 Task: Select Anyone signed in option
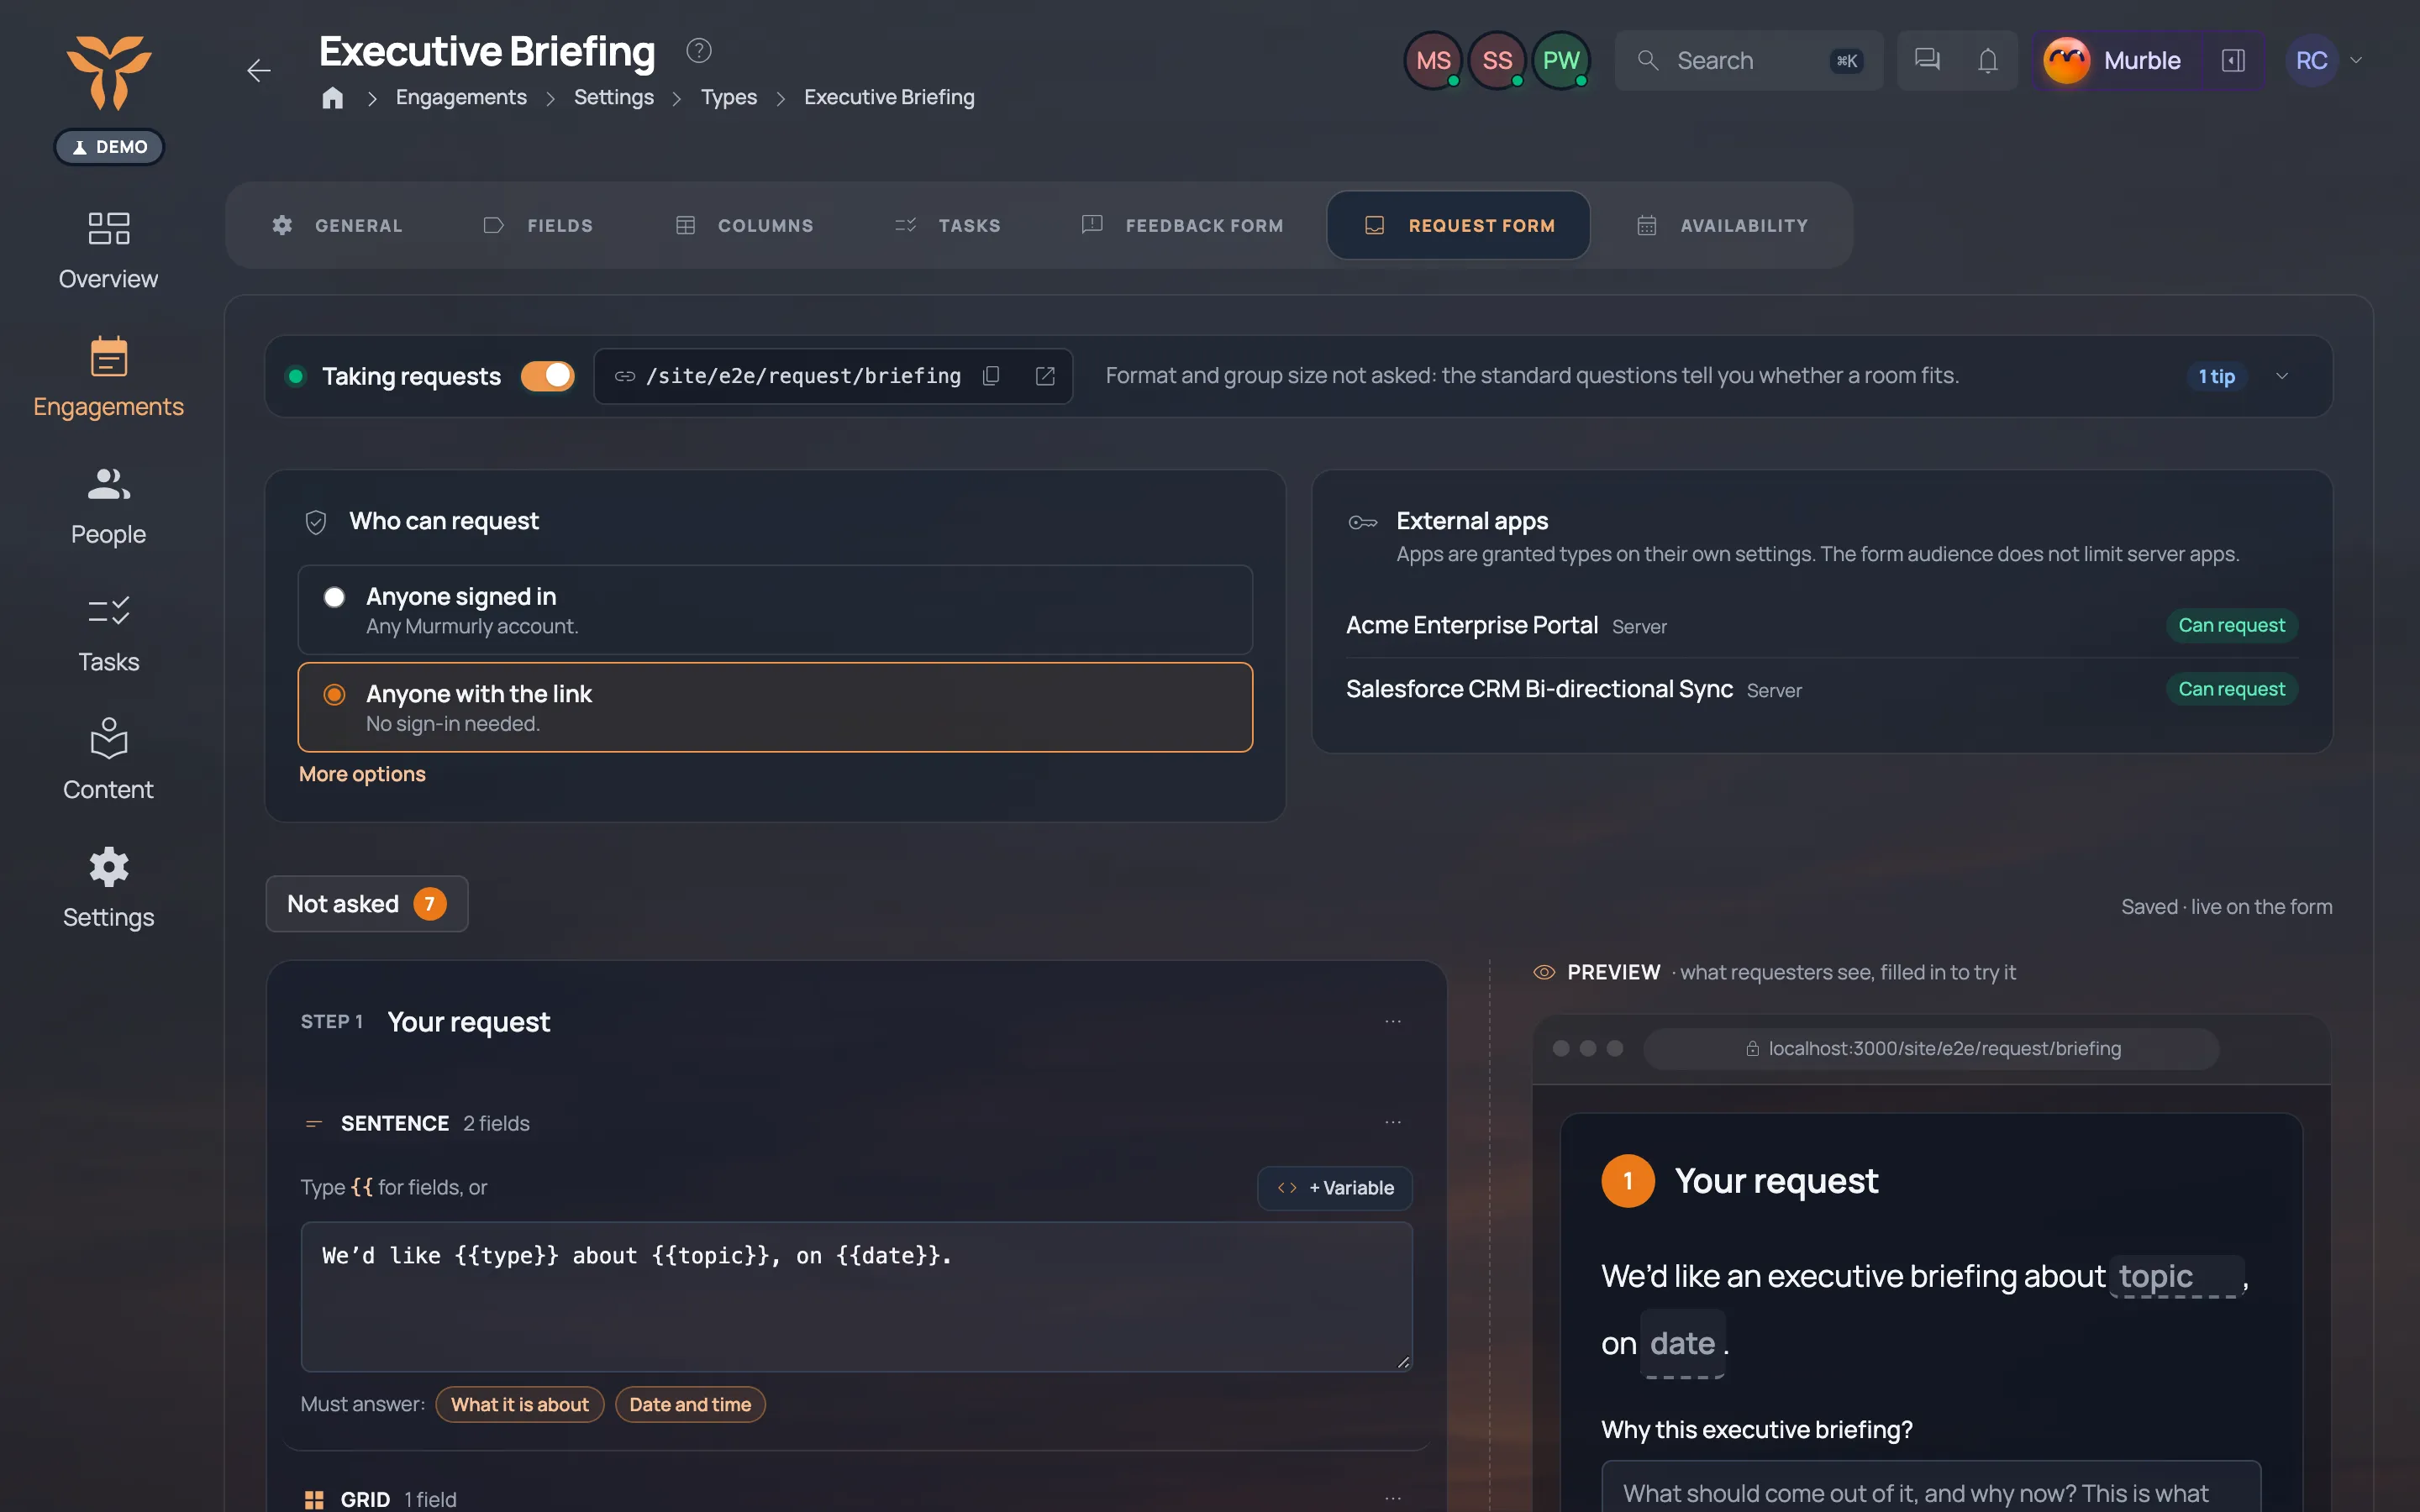tap(775, 610)
